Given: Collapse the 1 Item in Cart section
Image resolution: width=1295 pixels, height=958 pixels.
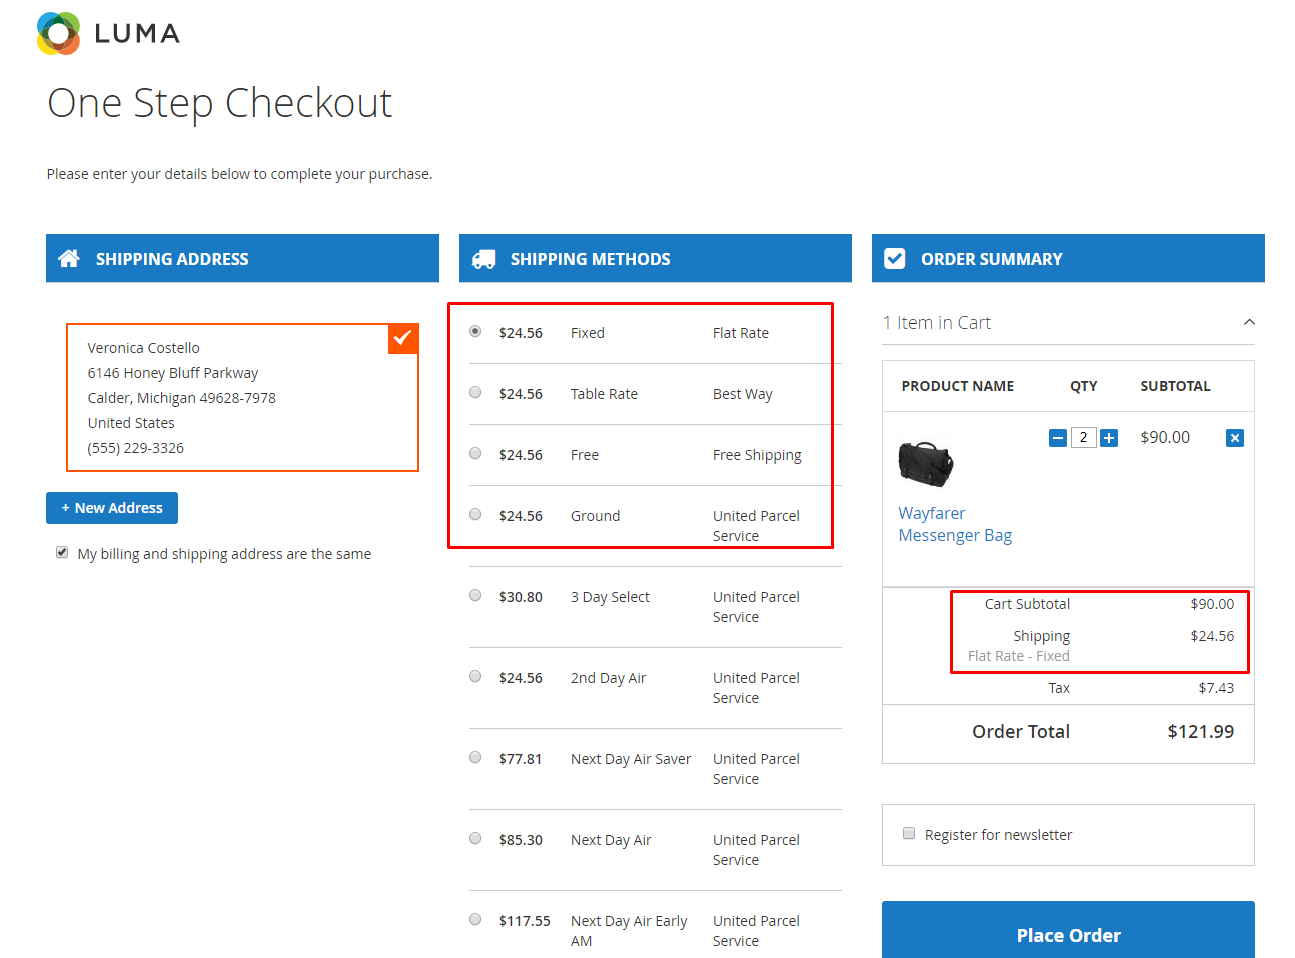Looking at the screenshot, I should [1249, 322].
